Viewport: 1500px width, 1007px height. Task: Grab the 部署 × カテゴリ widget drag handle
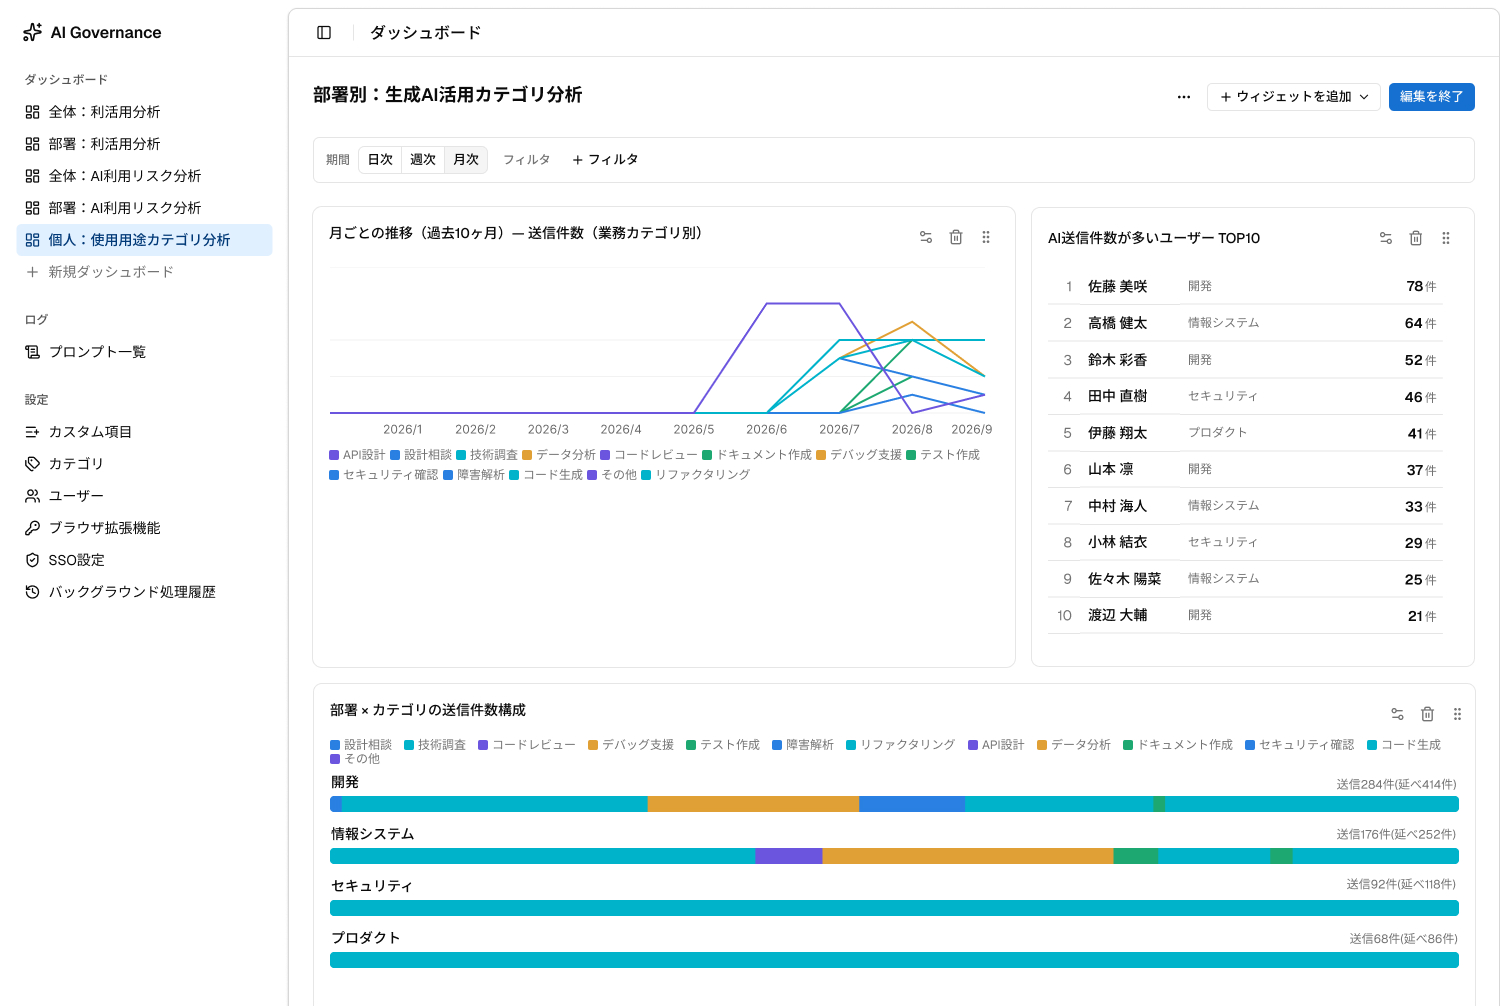1458,714
